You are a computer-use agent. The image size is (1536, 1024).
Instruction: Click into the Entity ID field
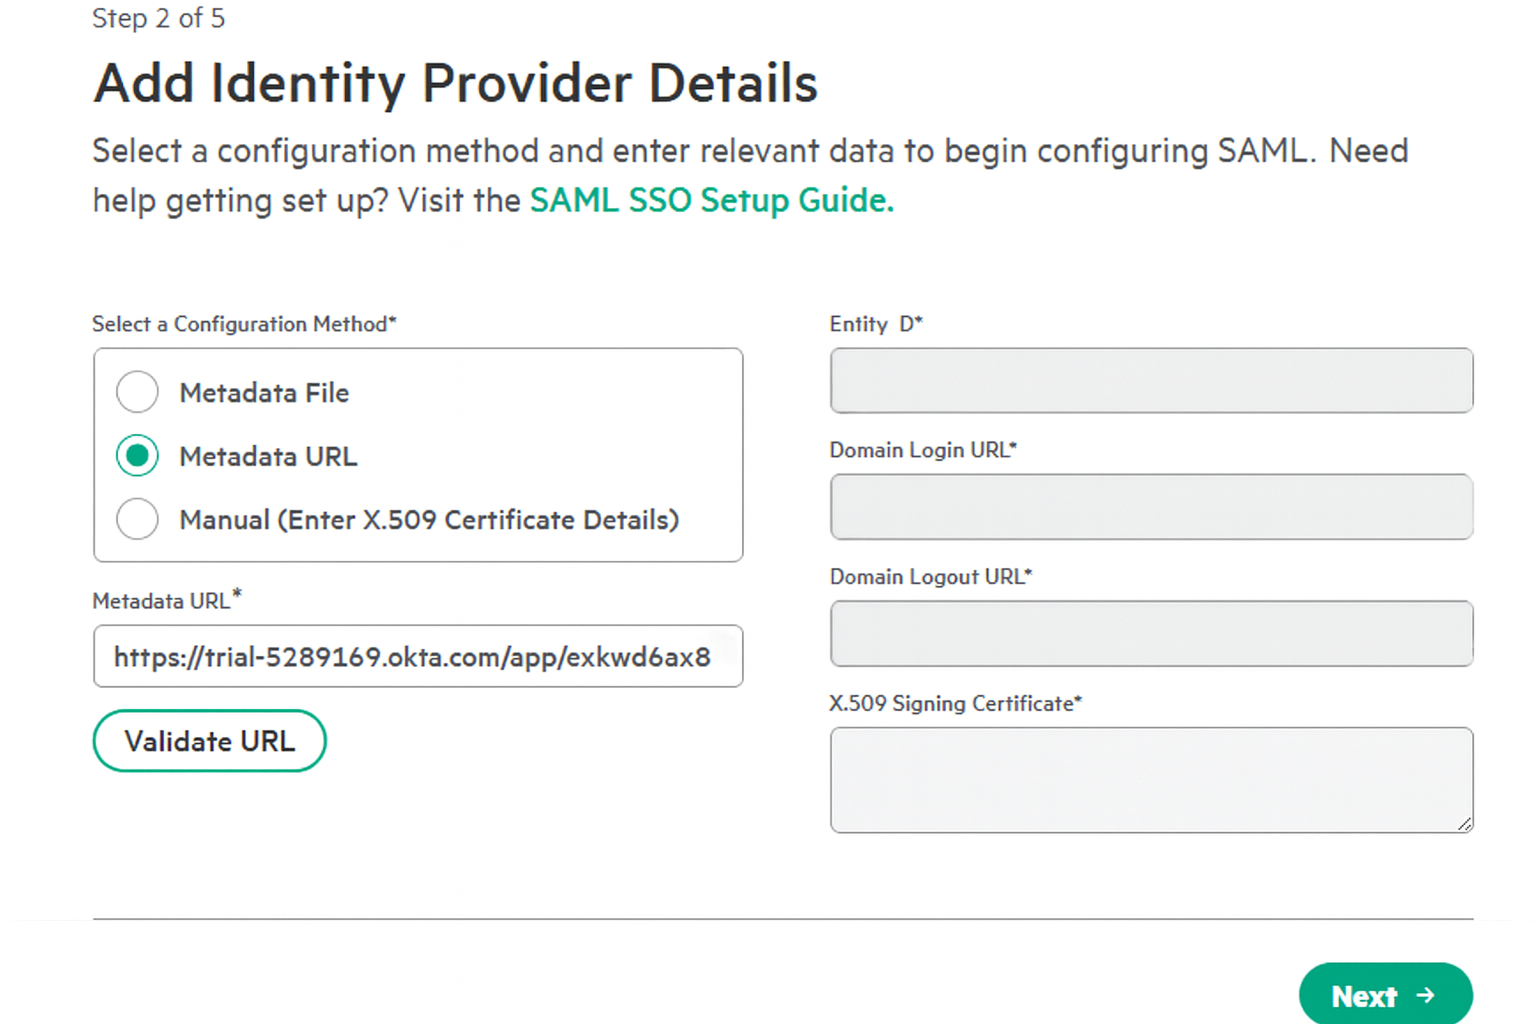1151,381
